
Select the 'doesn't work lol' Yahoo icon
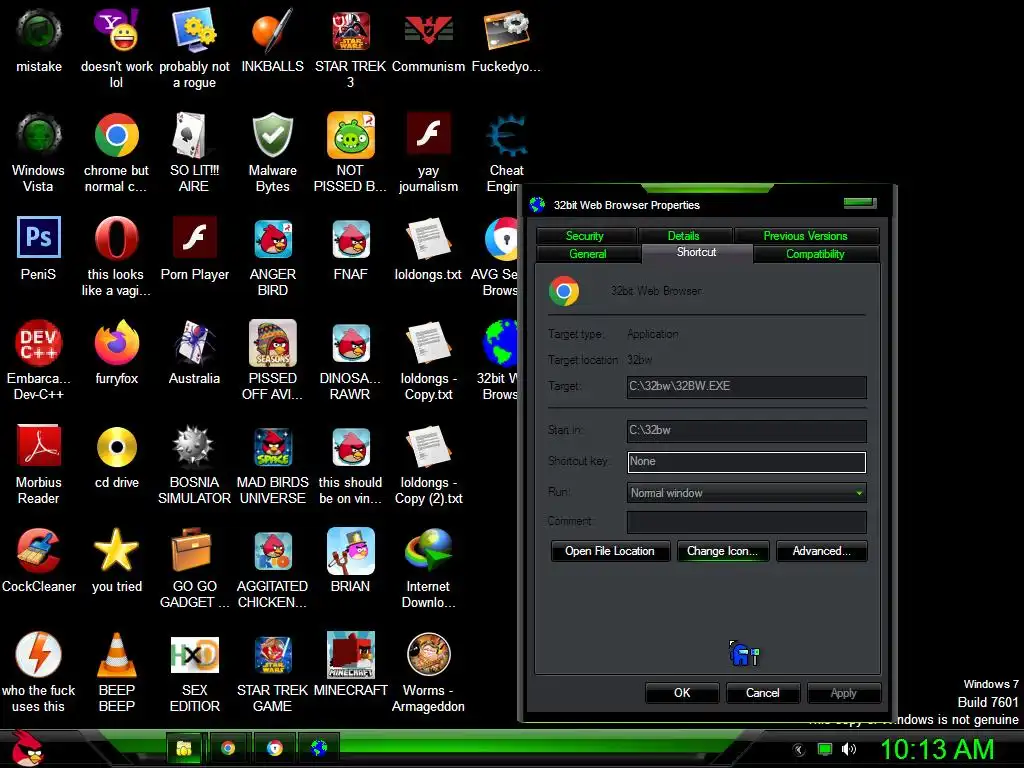[116, 46]
